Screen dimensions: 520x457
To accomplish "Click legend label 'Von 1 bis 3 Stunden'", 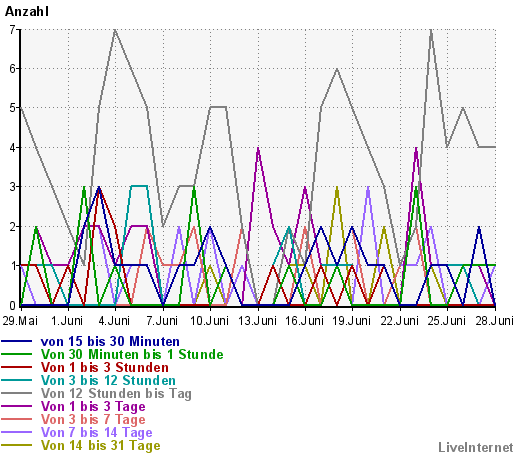I will tap(105, 367).
